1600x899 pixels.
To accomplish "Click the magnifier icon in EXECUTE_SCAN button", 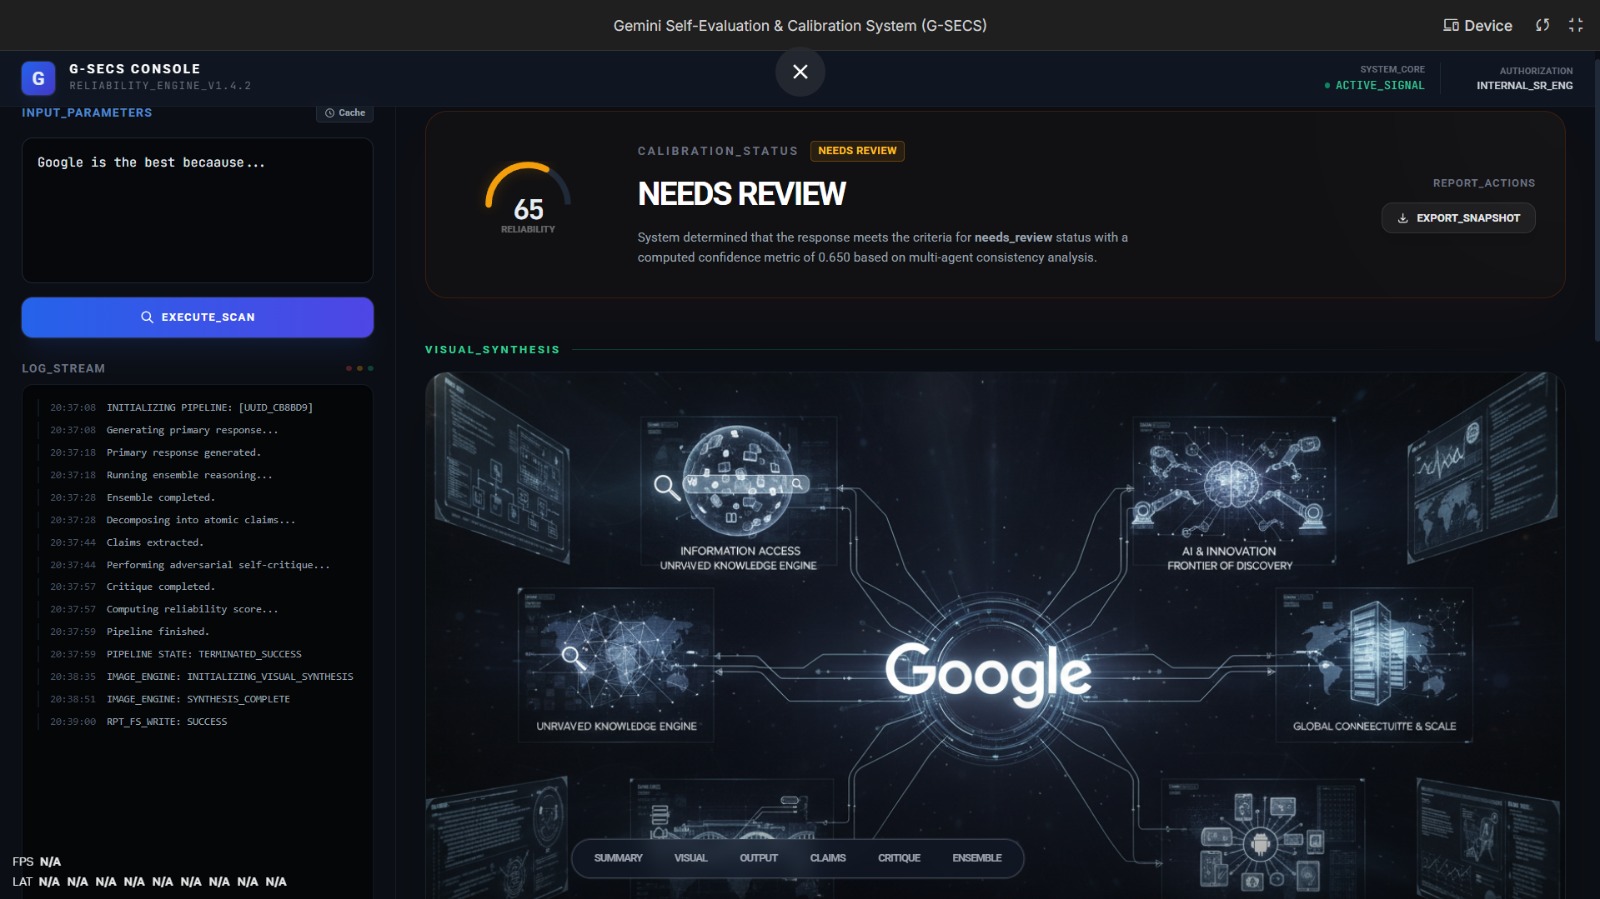I will [147, 317].
